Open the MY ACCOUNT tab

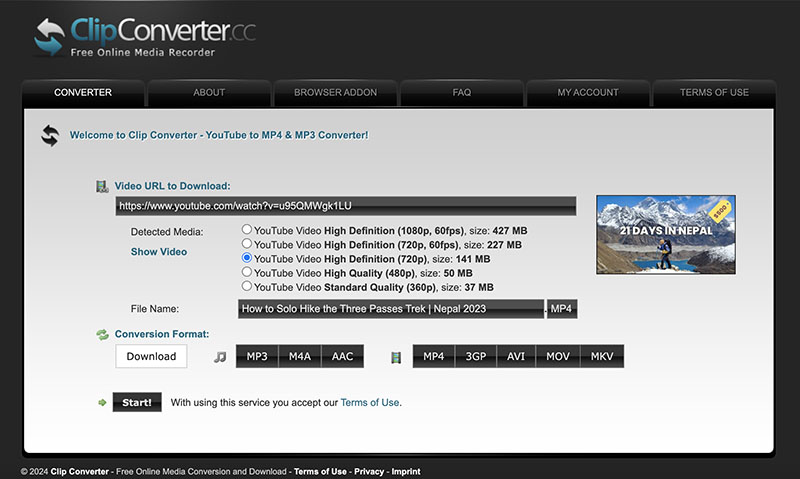tap(588, 93)
